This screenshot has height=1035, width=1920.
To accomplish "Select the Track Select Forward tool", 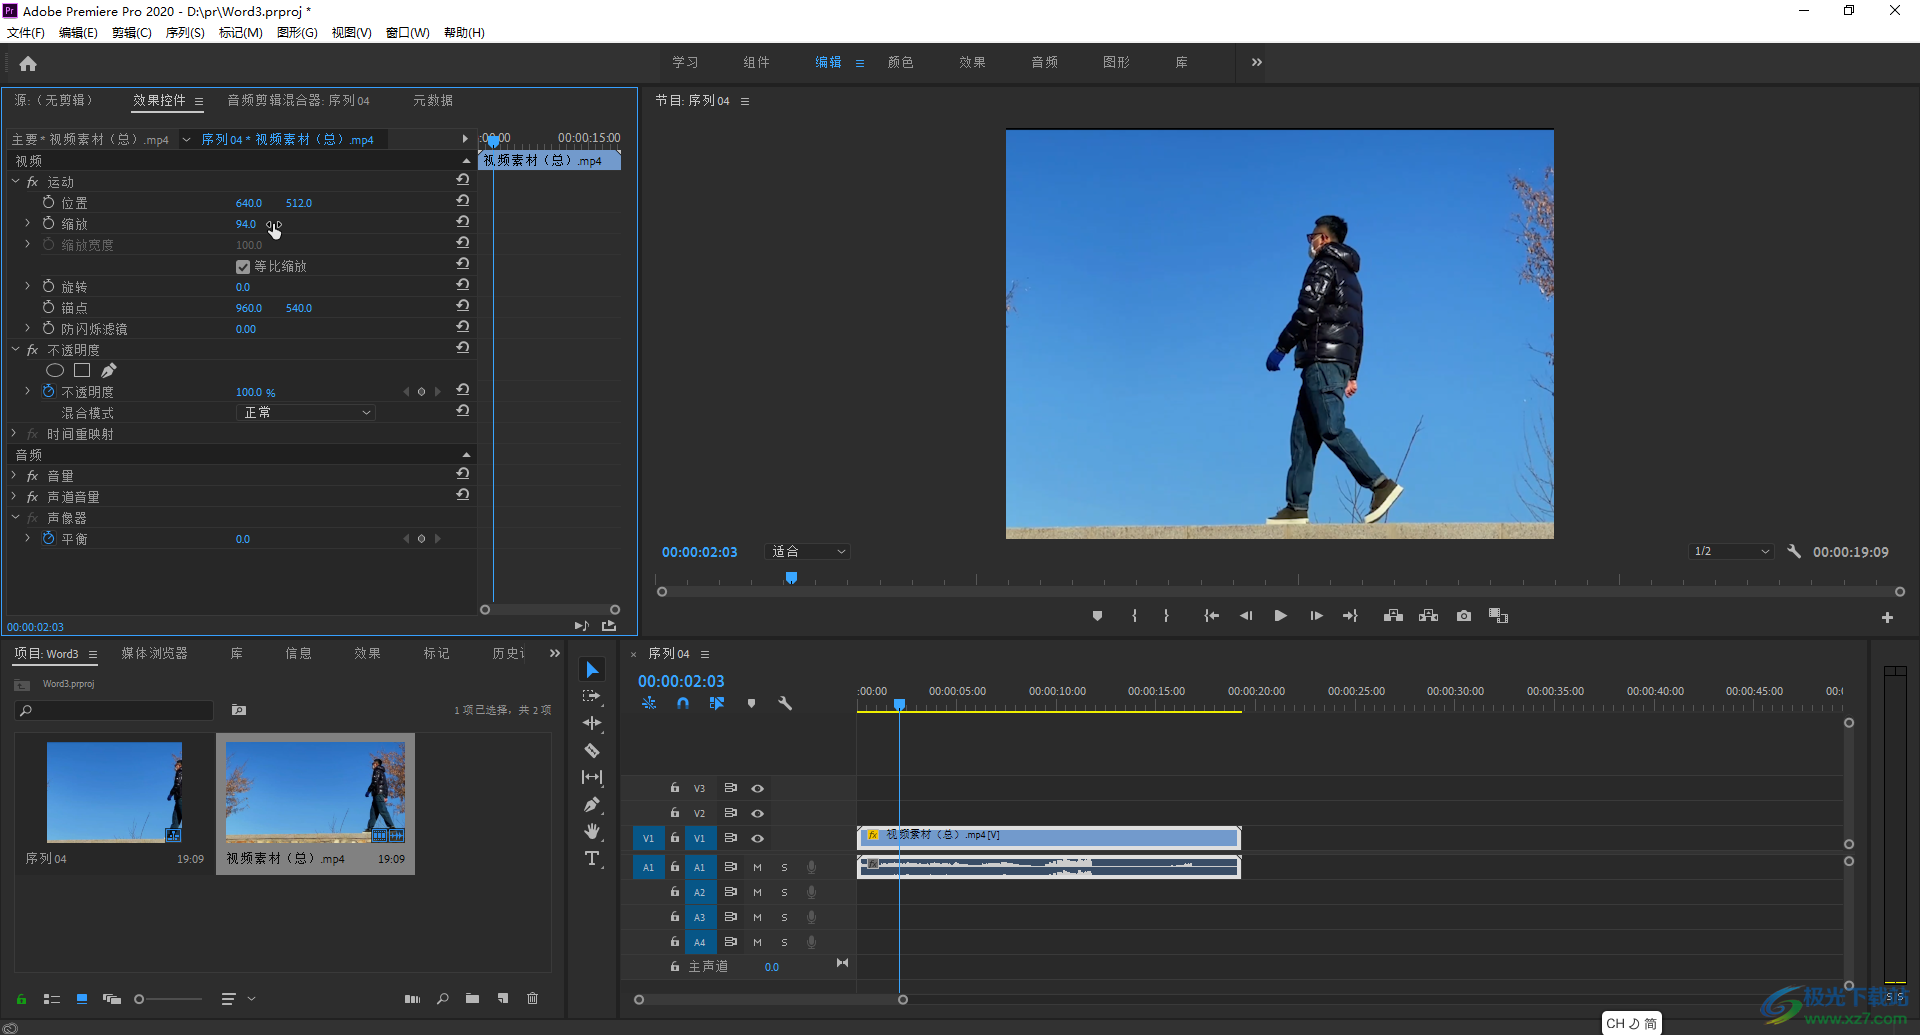I will [592, 696].
